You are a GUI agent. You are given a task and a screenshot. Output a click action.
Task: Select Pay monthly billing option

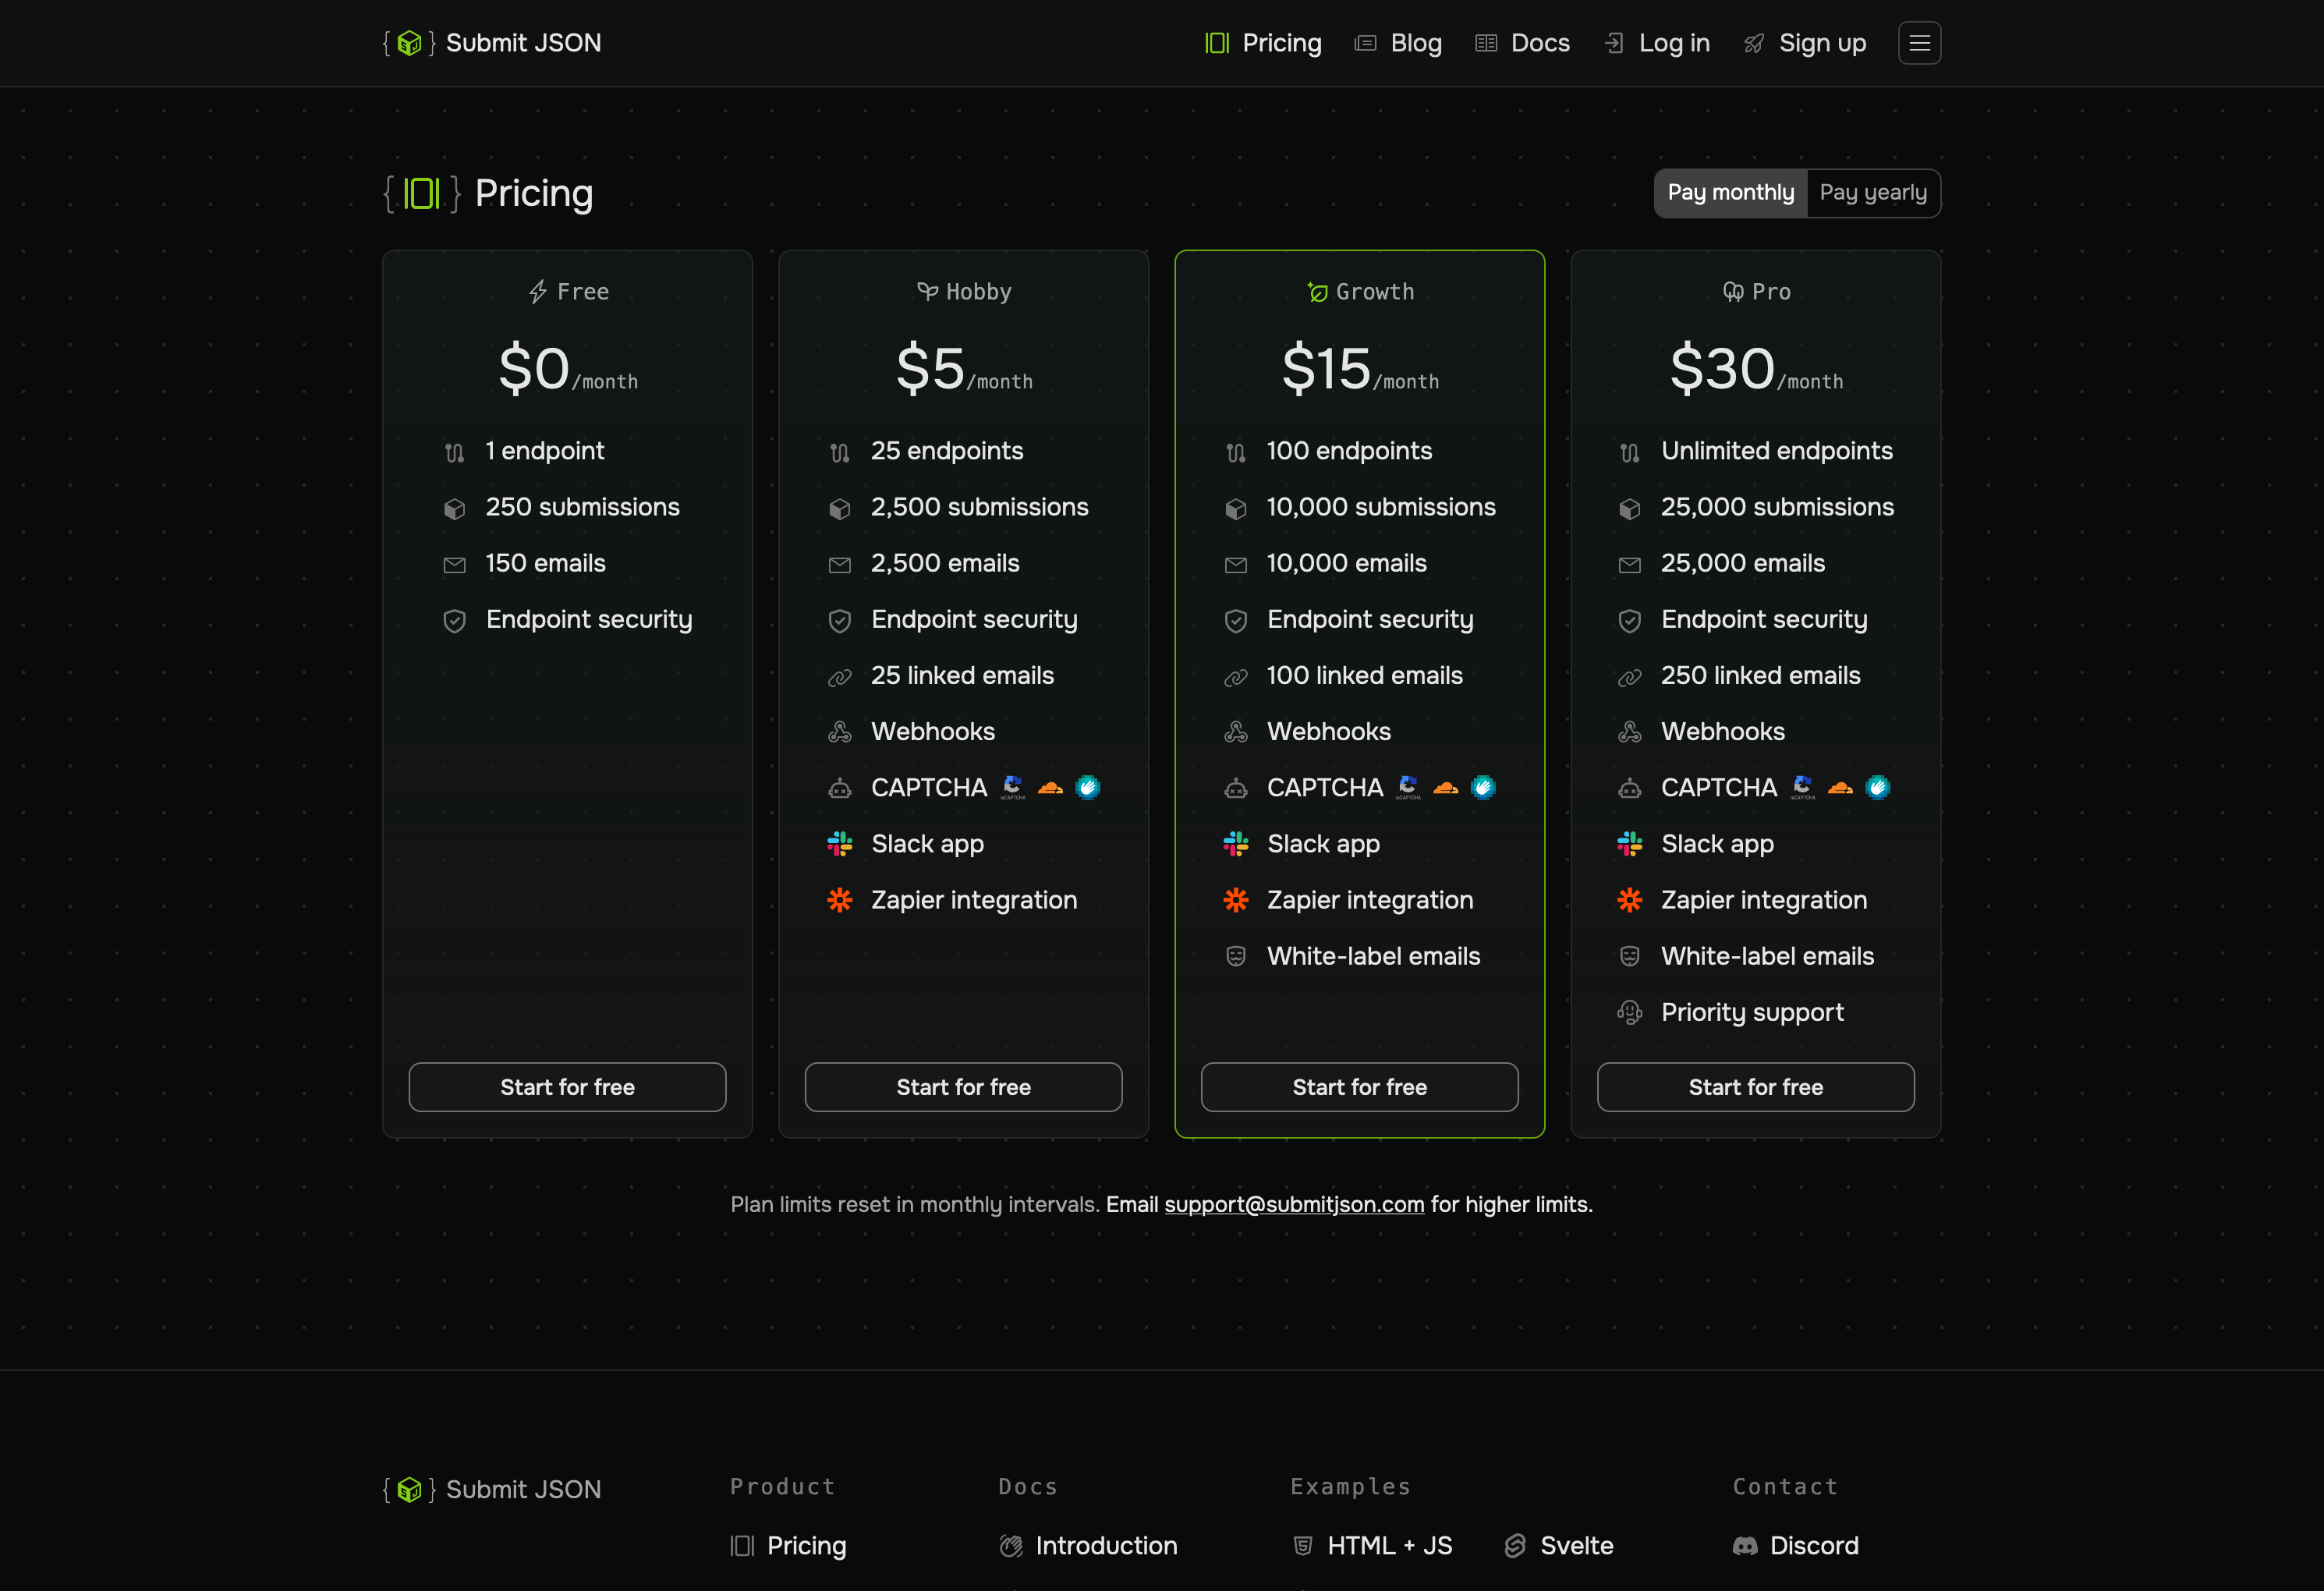[1730, 193]
